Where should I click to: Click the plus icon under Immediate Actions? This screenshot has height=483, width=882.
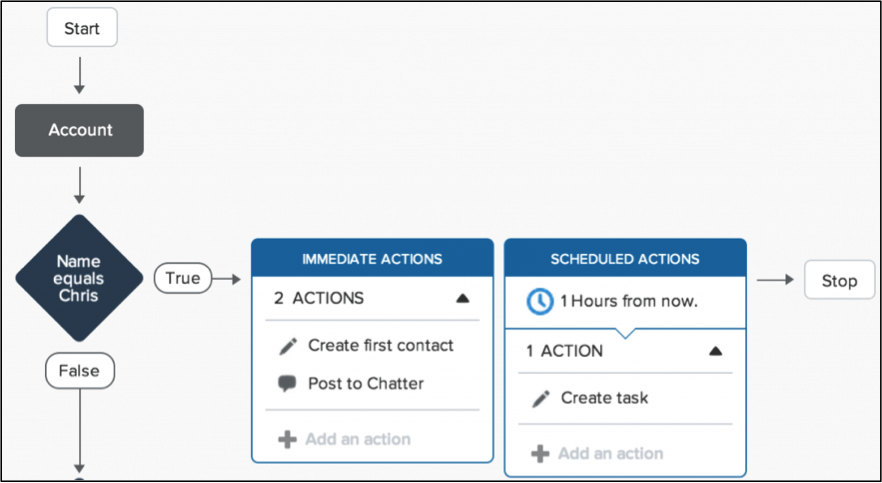(x=287, y=439)
